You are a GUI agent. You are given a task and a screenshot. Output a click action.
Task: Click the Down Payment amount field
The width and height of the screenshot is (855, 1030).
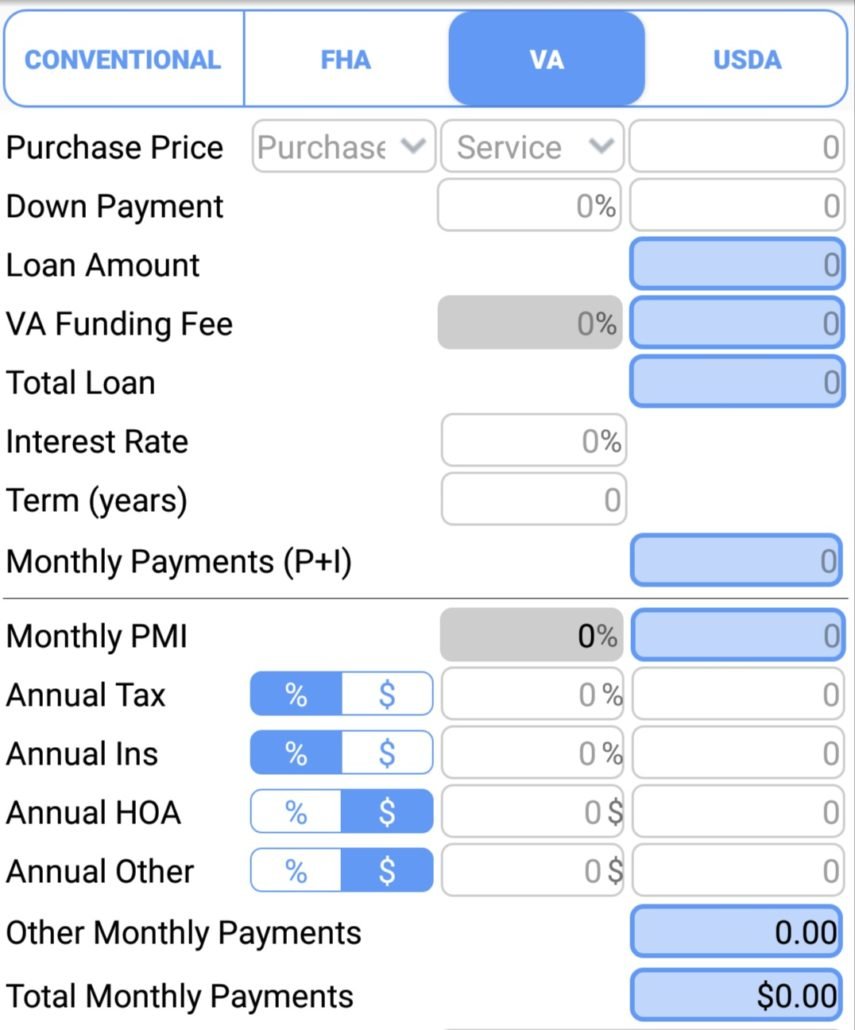[737, 206]
